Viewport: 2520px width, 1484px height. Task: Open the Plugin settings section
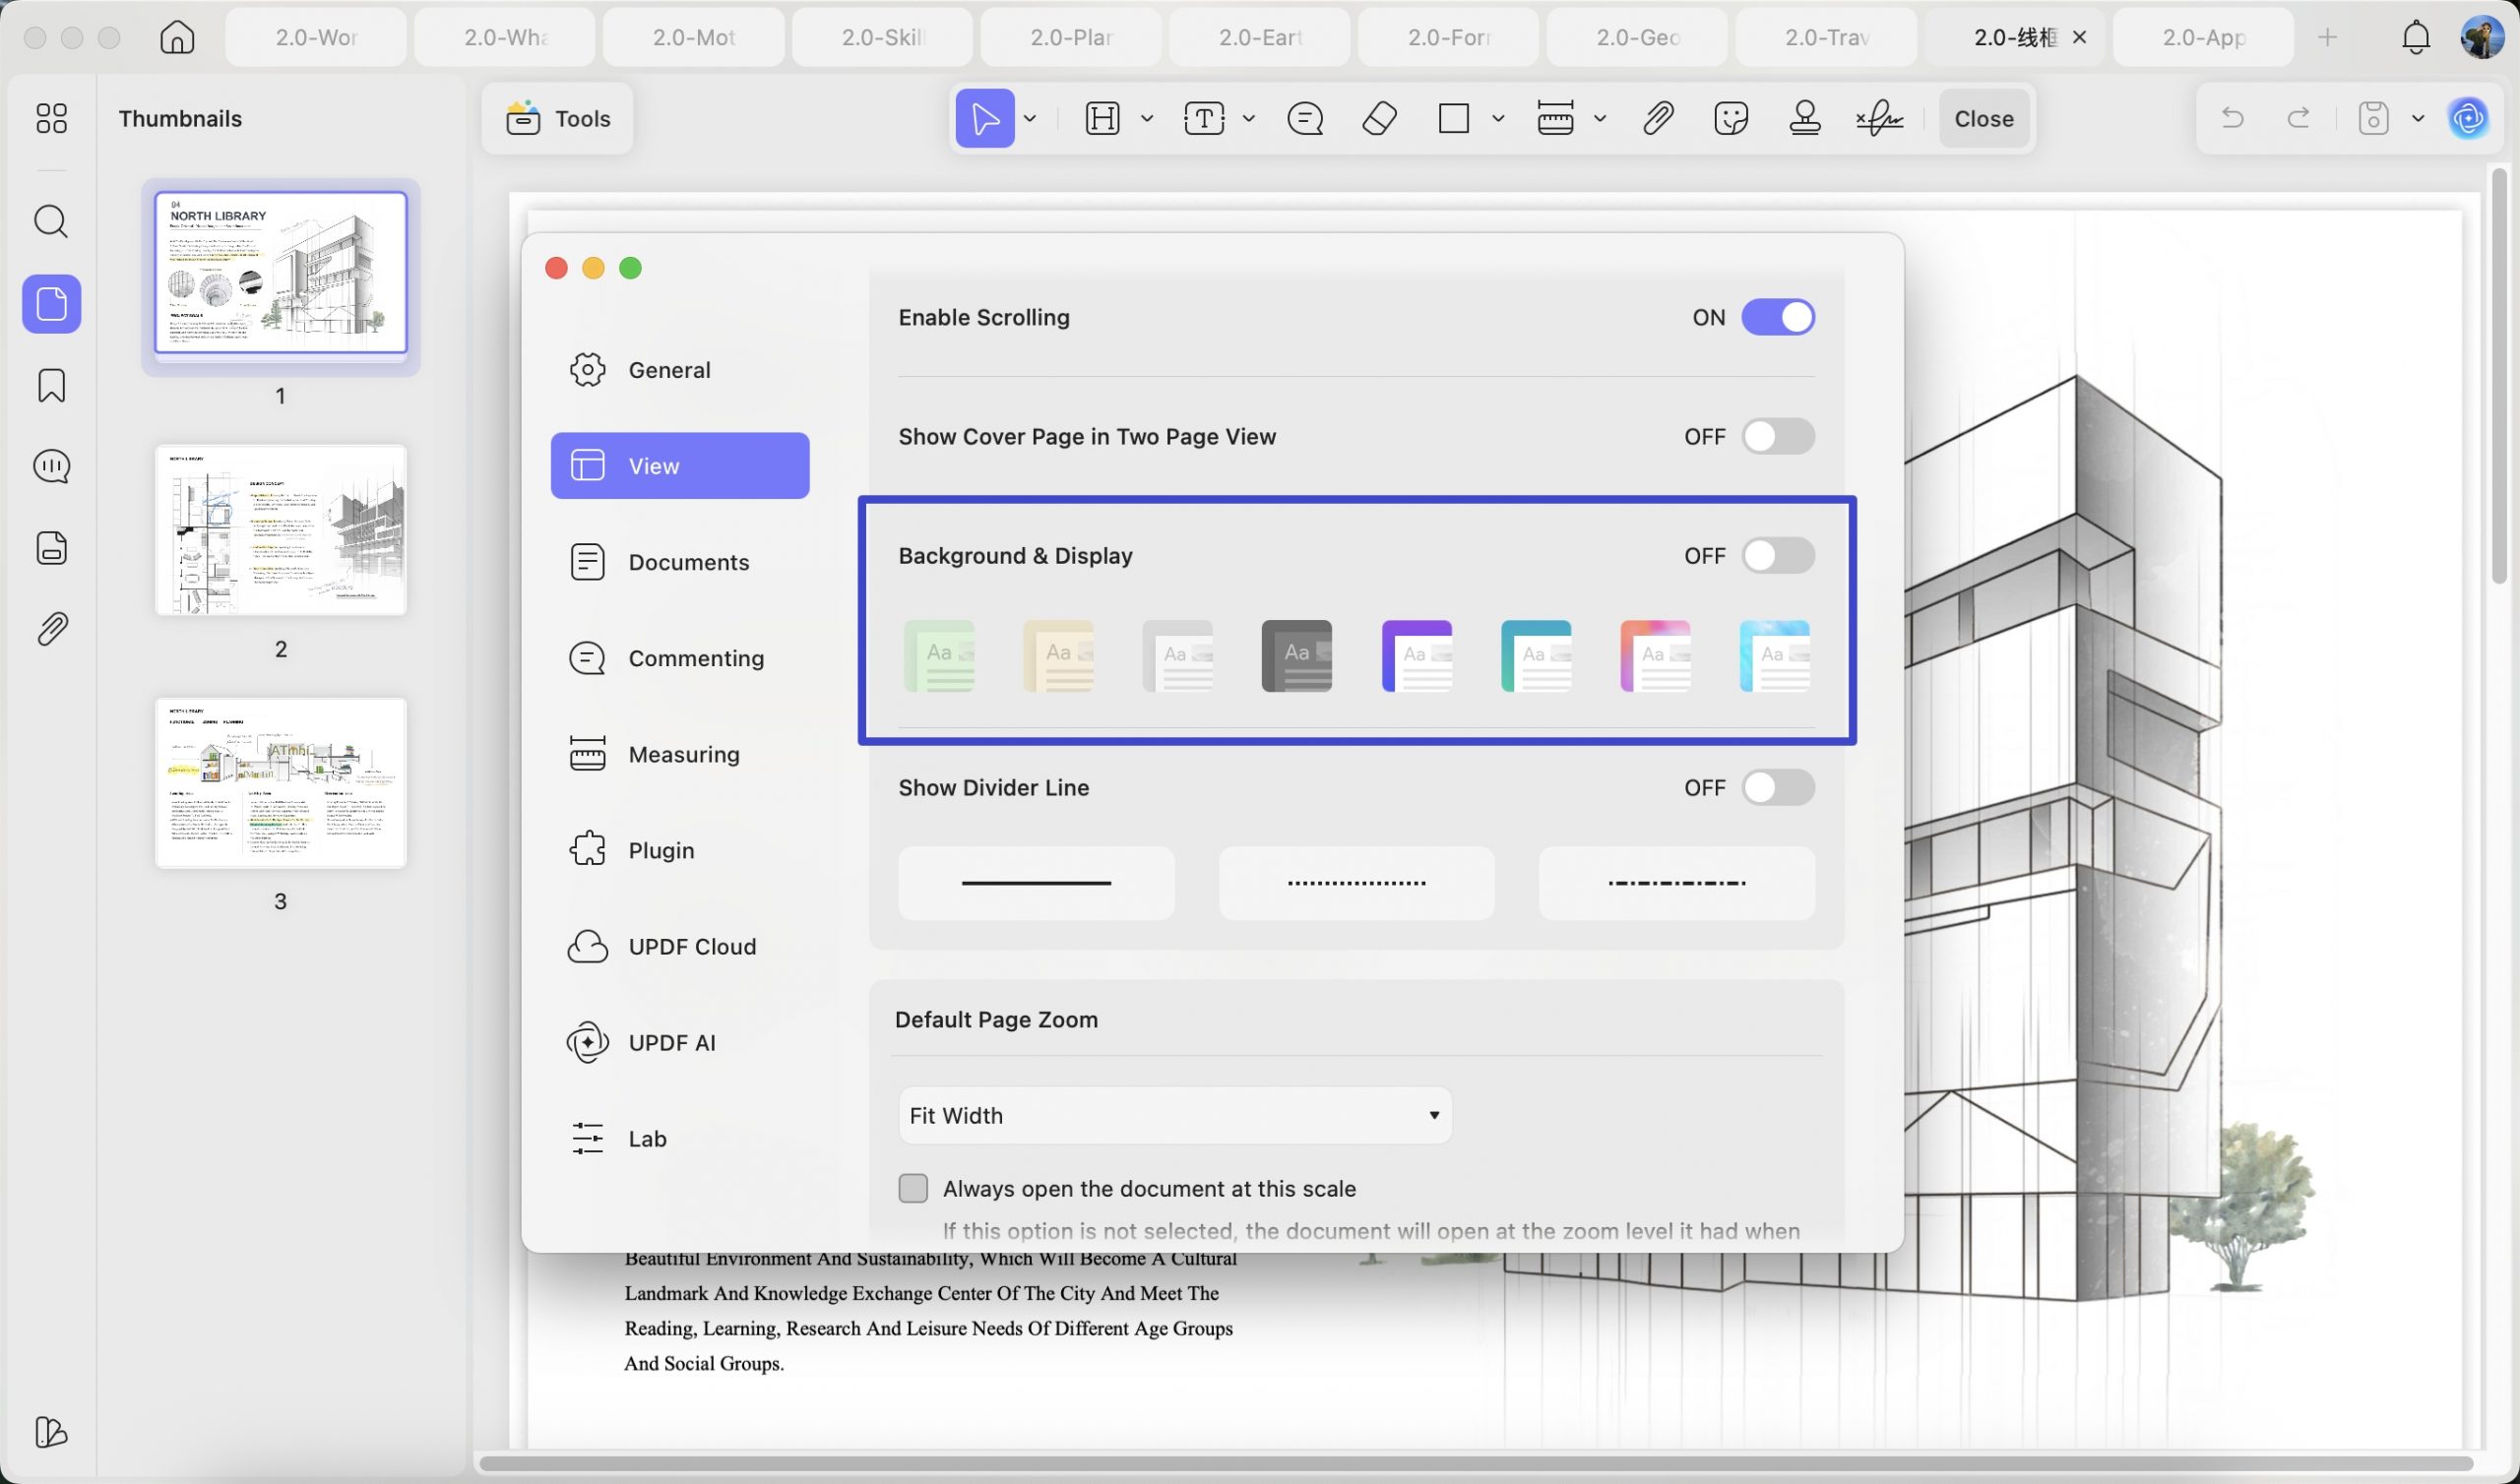pos(680,850)
